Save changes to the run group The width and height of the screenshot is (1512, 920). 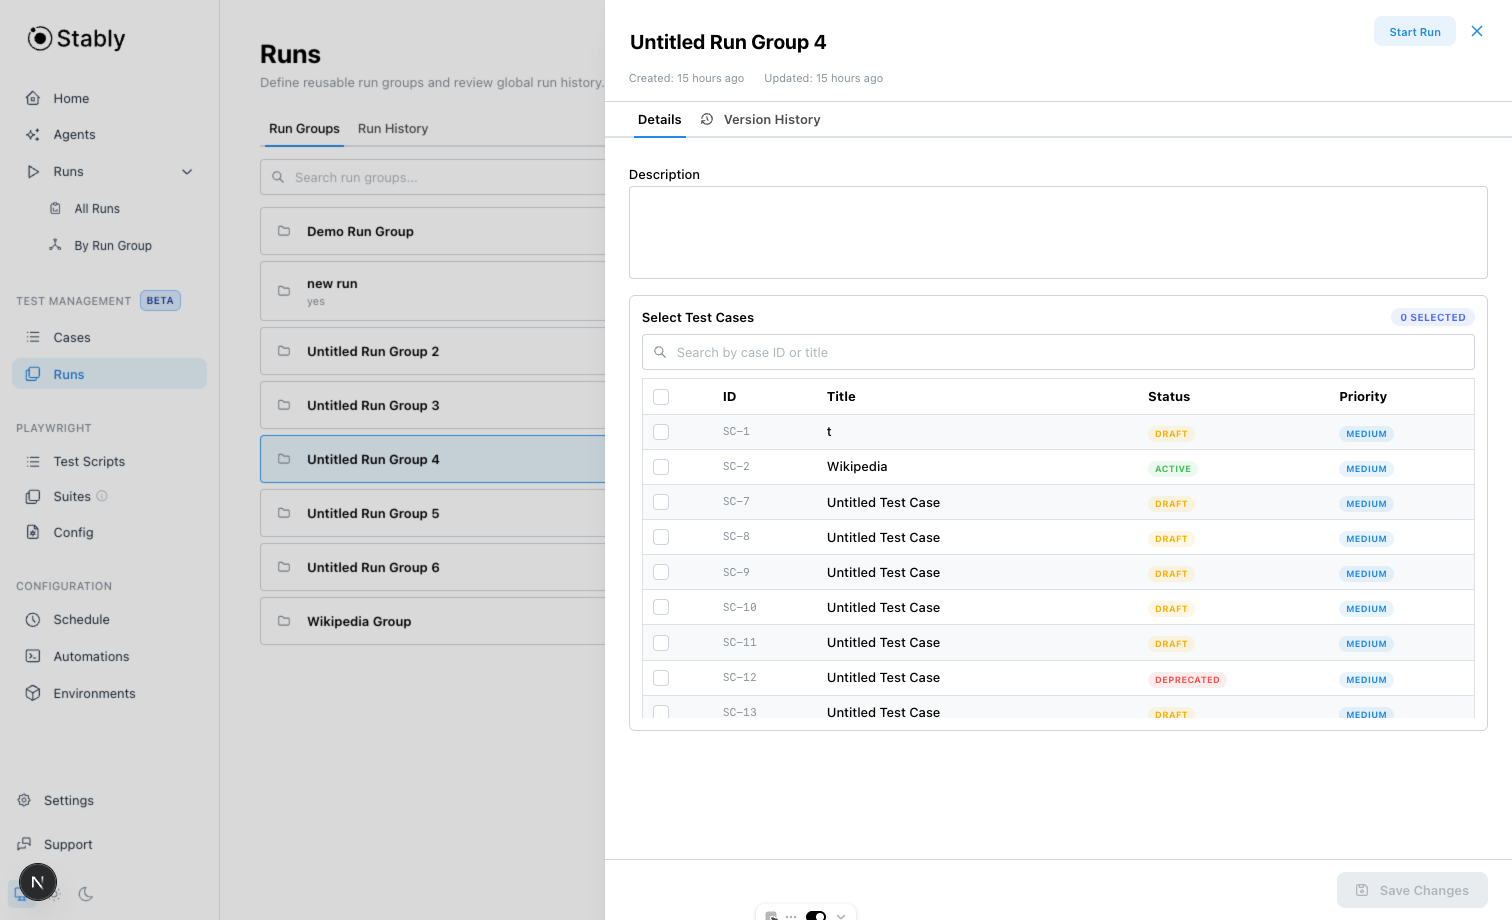tap(1412, 890)
